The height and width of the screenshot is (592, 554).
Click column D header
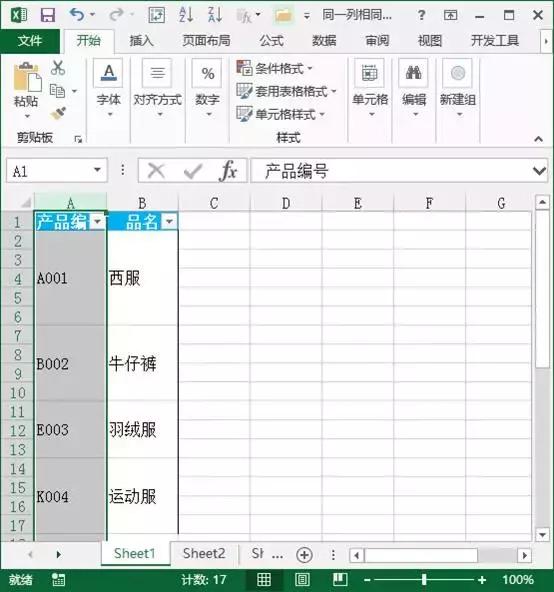[x=286, y=203]
